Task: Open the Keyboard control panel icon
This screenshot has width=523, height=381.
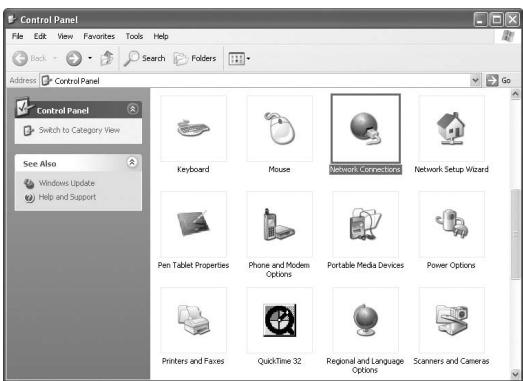Action: 193,128
